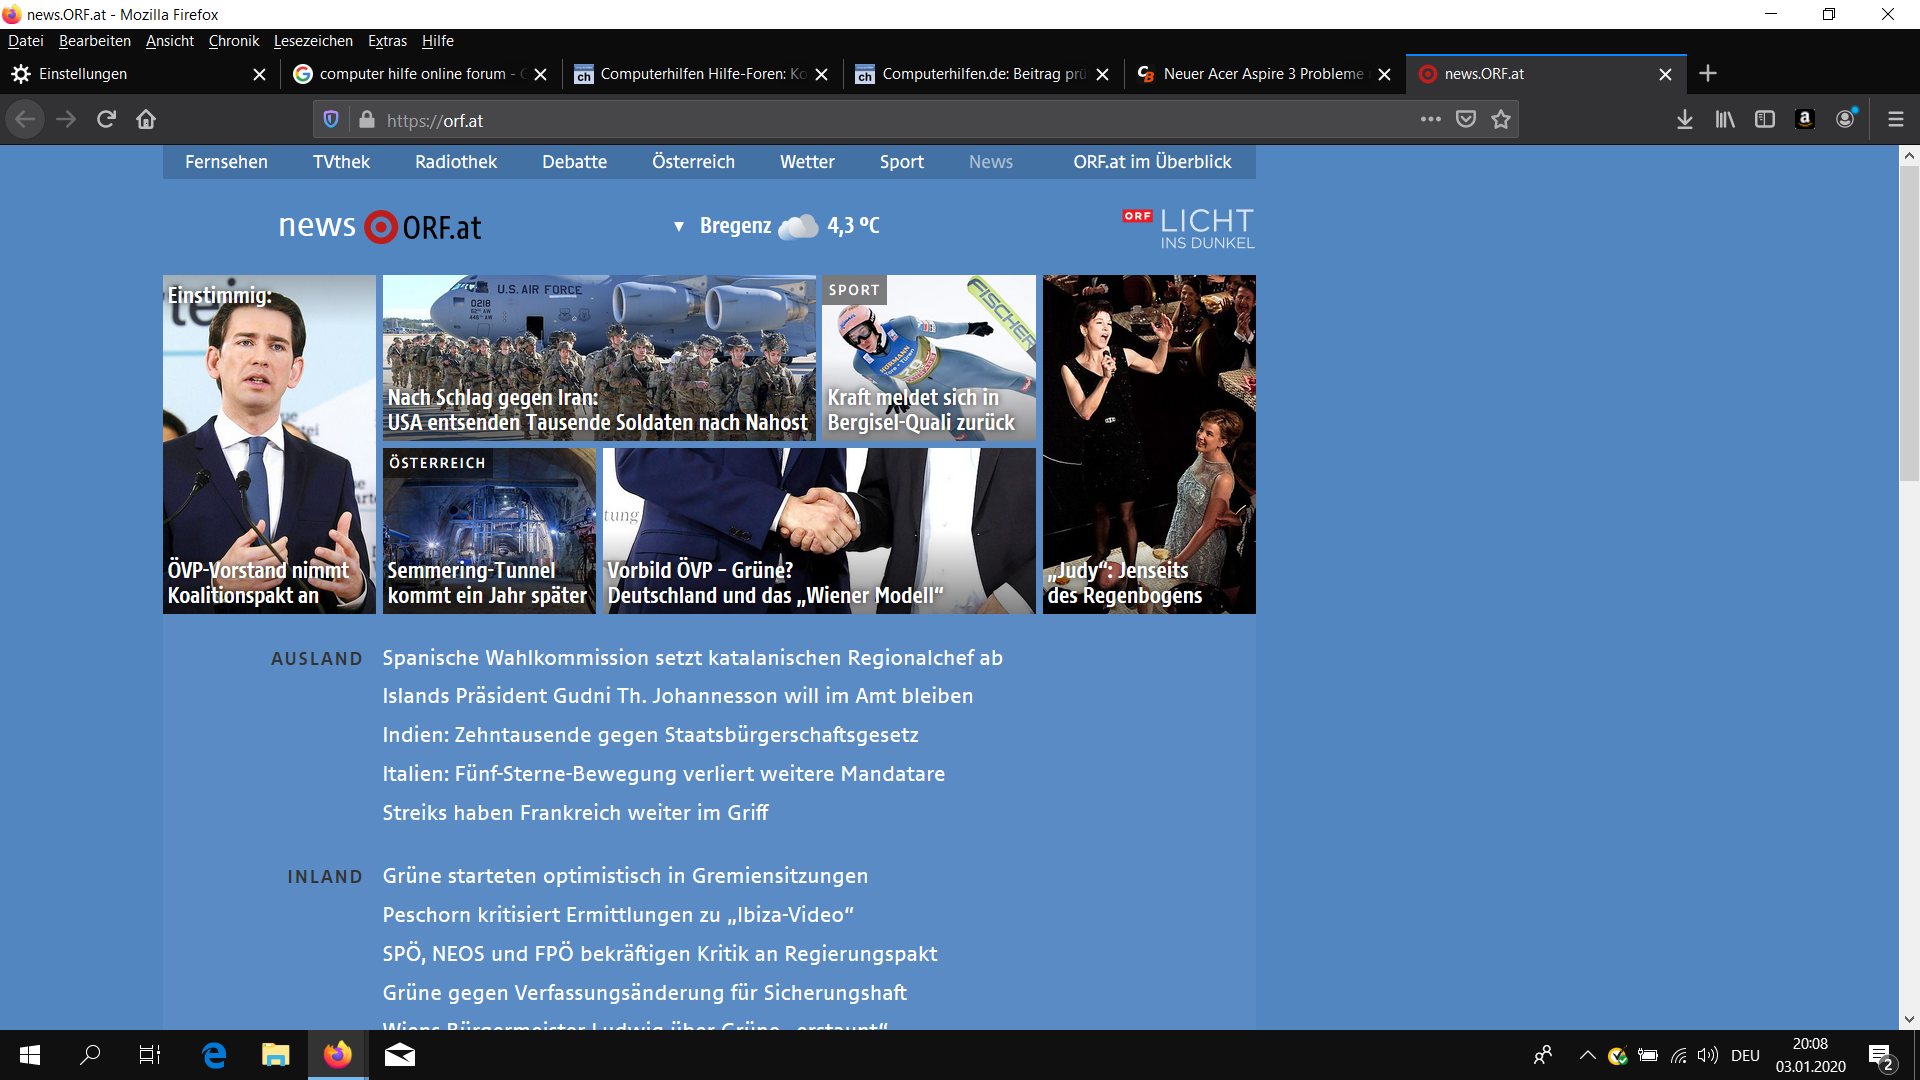Click the Firefox home button
This screenshot has width=1920, height=1080.
(x=146, y=120)
